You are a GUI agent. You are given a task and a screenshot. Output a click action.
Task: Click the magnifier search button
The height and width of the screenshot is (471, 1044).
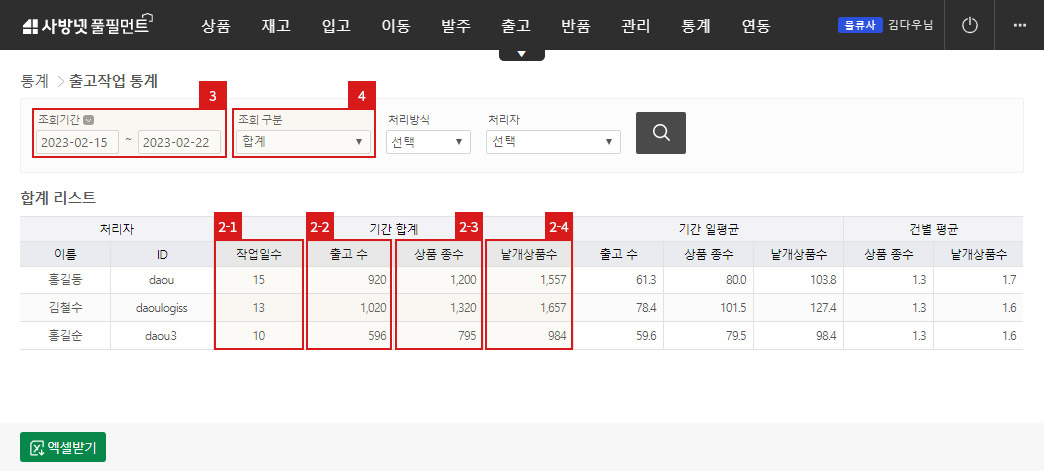(660, 133)
